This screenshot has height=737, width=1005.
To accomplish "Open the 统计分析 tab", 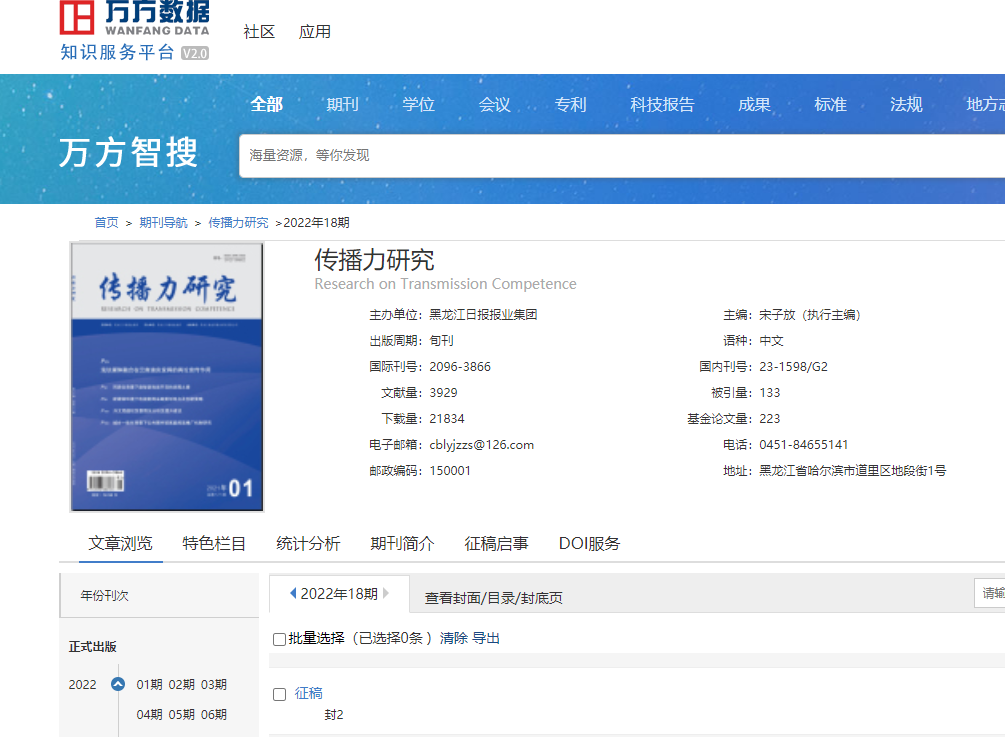I will [x=308, y=544].
